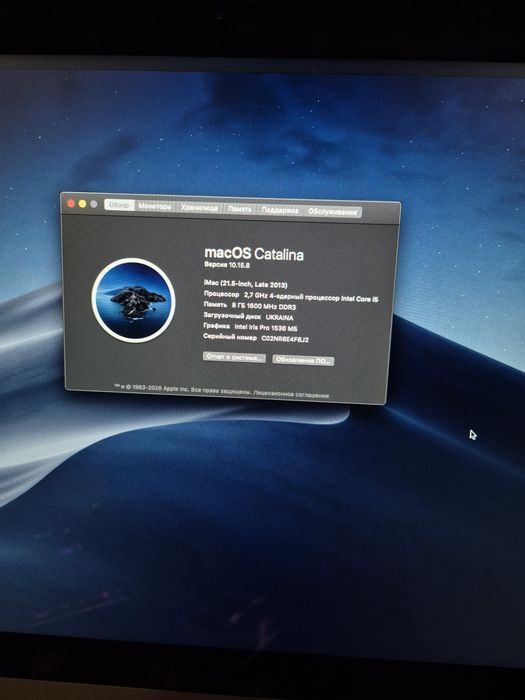Click the grayed-out zoom window button
The image size is (525, 700).
pos(93,204)
